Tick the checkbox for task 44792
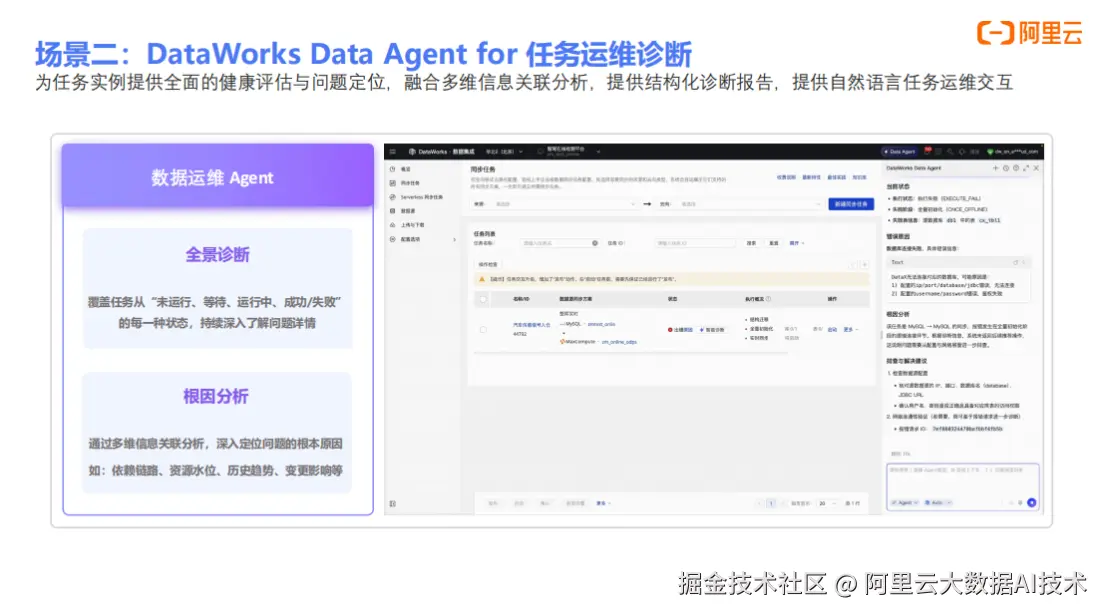The width and height of the screenshot is (1106, 616). pos(483,330)
